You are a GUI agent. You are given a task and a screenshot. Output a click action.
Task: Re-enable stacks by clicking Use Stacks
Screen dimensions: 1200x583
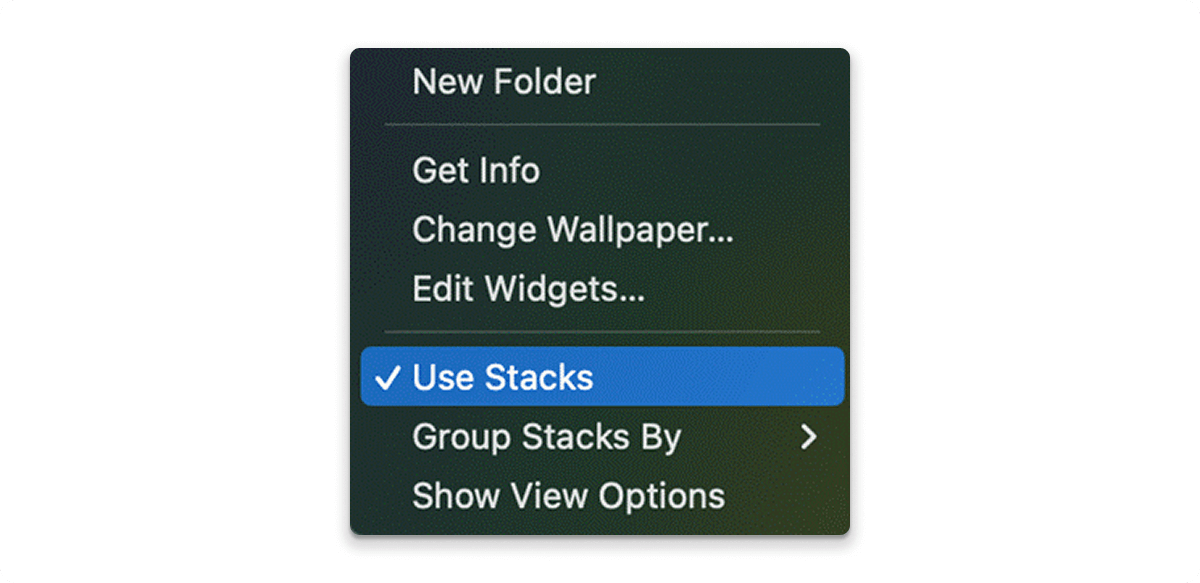coord(504,377)
